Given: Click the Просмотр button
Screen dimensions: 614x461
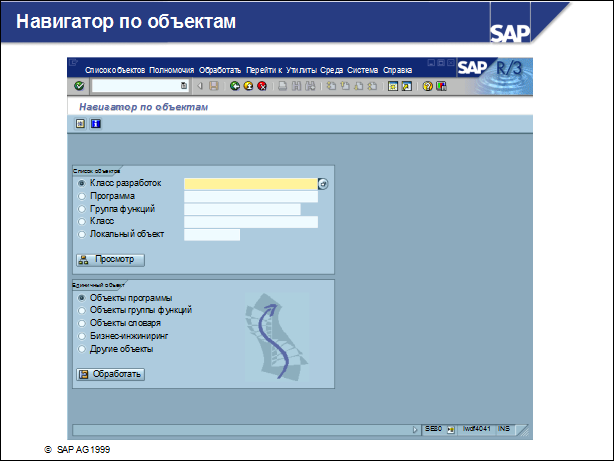Looking at the screenshot, I should point(111,260).
